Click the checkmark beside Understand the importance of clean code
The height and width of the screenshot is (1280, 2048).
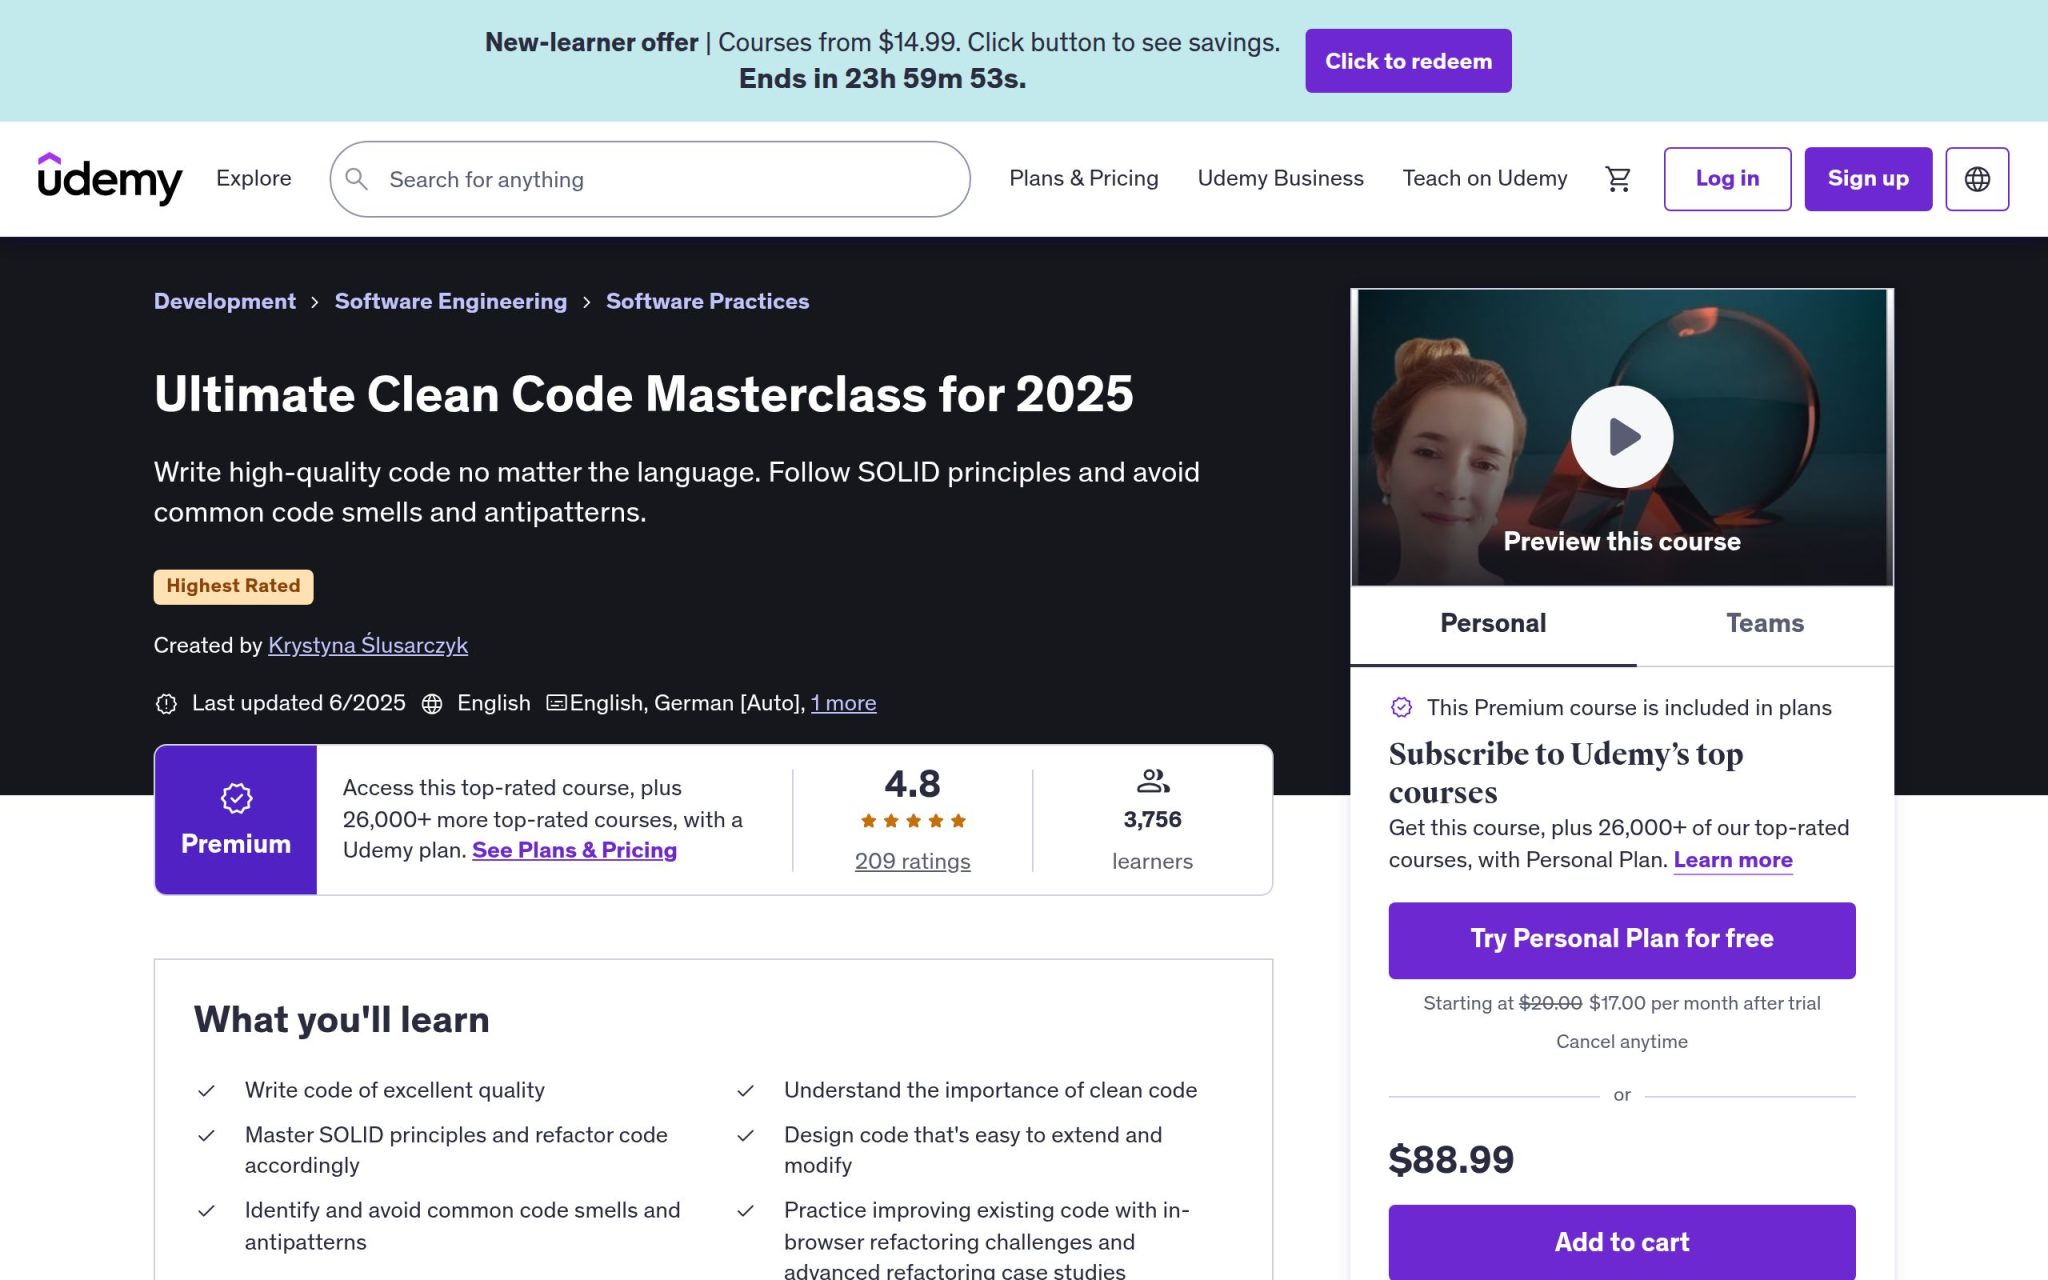click(x=745, y=1091)
